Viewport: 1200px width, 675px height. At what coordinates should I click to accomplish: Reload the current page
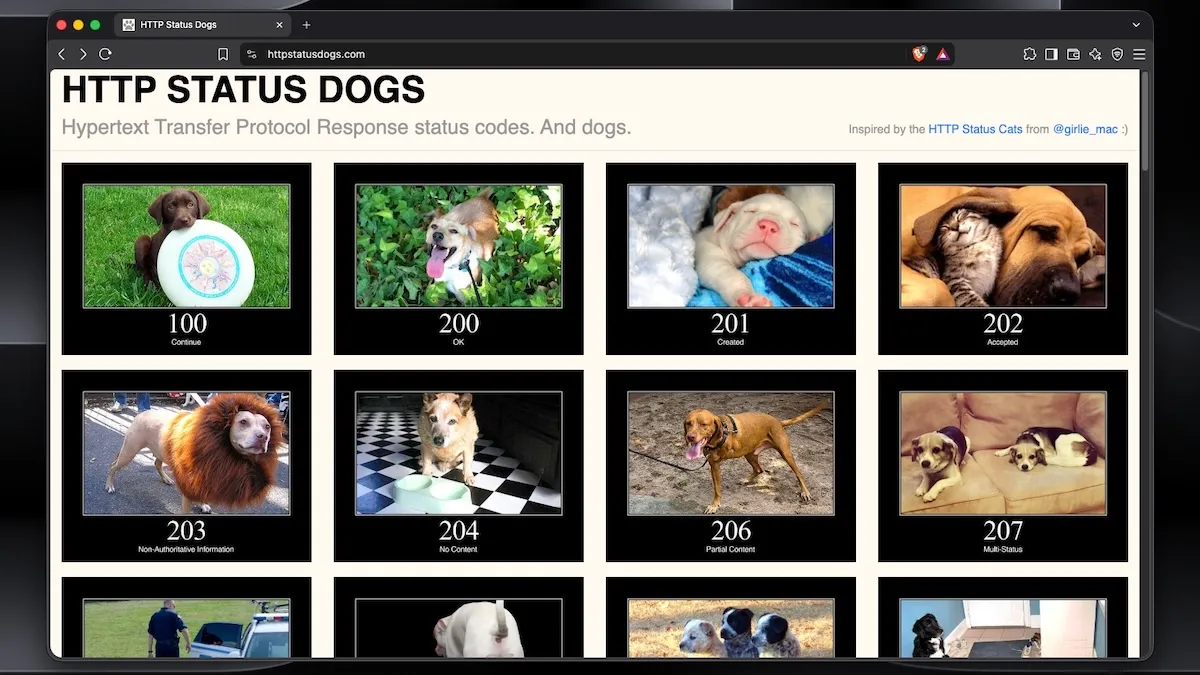105,54
